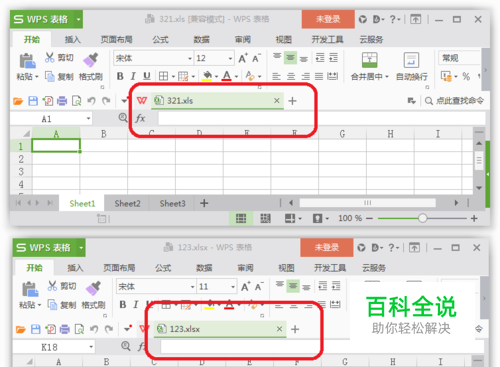Select the 321.xls document tab
The image size is (500, 367).
coord(217,101)
